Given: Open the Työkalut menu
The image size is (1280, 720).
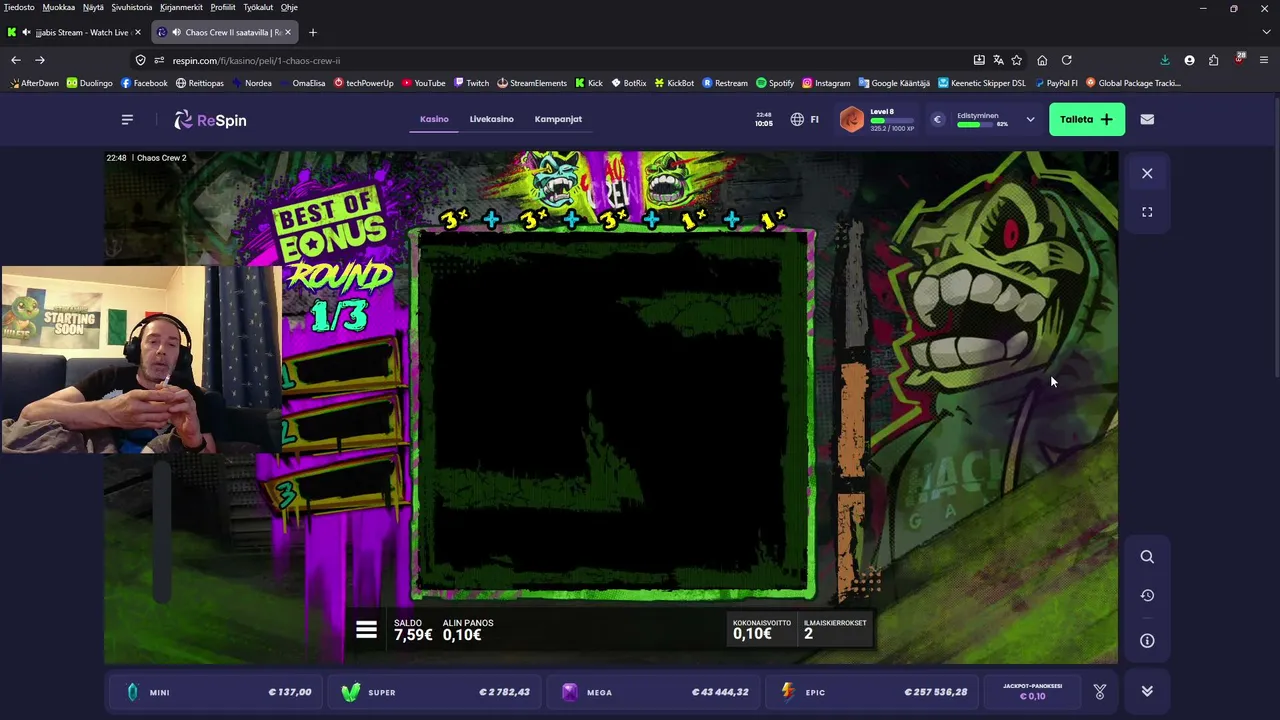Looking at the screenshot, I should tap(257, 7).
